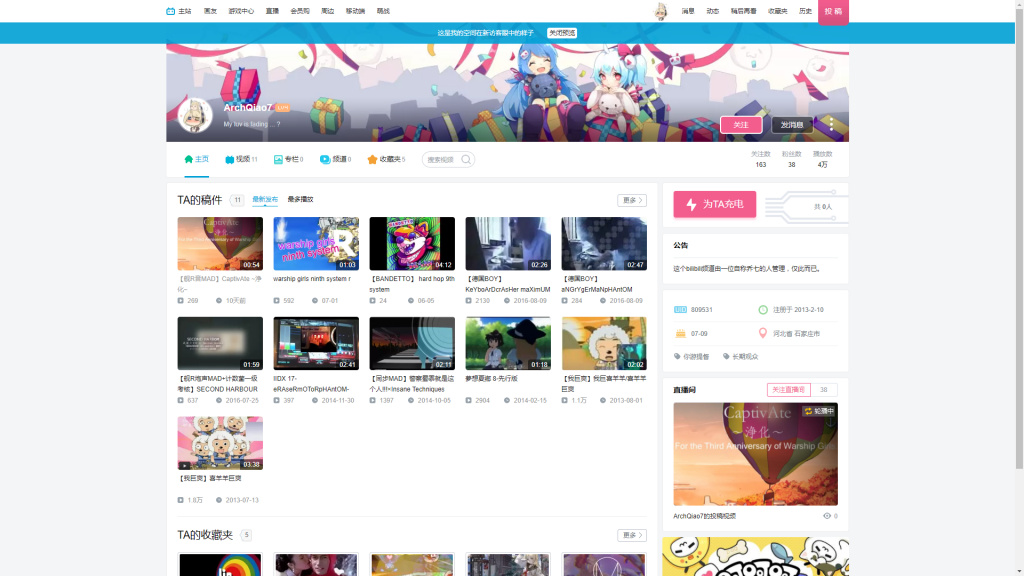The image size is (1024, 576).
Task: Toggle 关注直播间 to follow the live room
Action: tap(788, 390)
